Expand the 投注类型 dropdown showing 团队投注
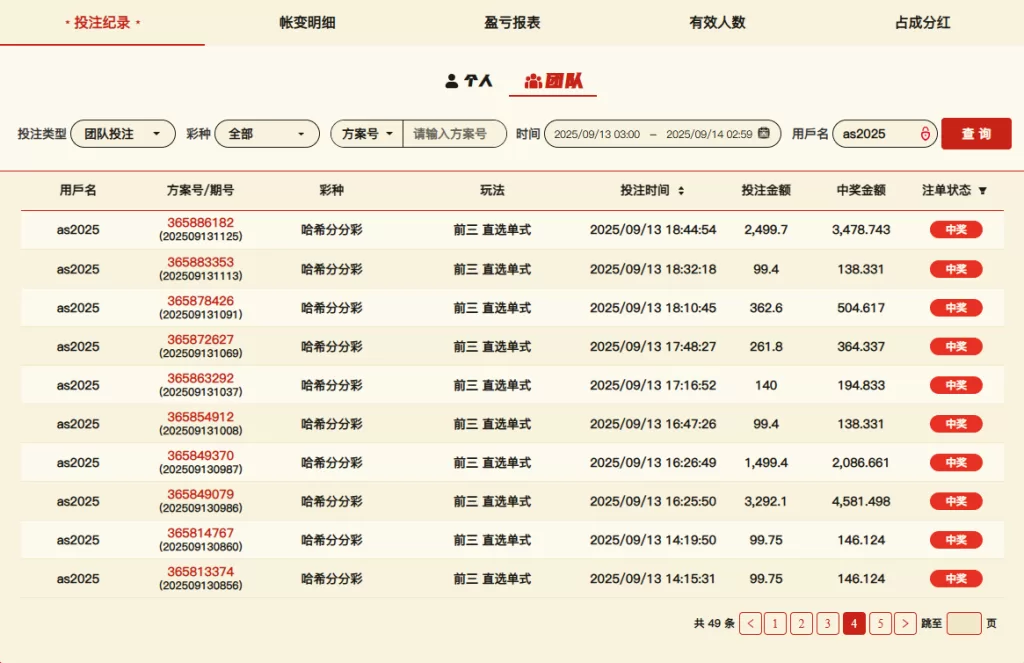The height and width of the screenshot is (663, 1024). tap(122, 133)
